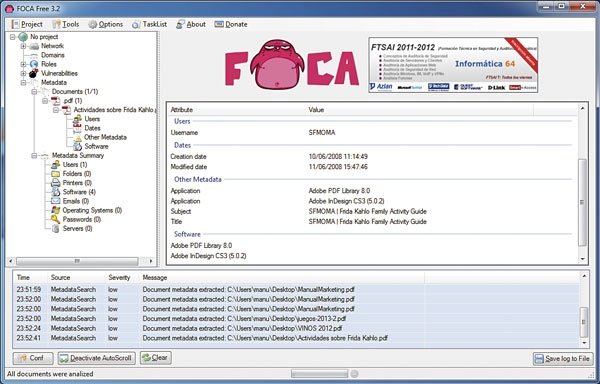Click the log panel vertical scrollbar thumb

[x=584, y=321]
